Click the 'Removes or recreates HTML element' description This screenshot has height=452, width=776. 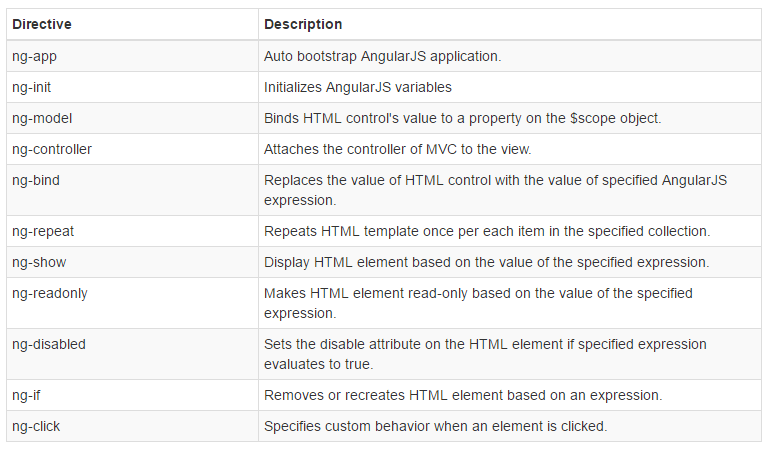pyautogui.click(x=462, y=395)
